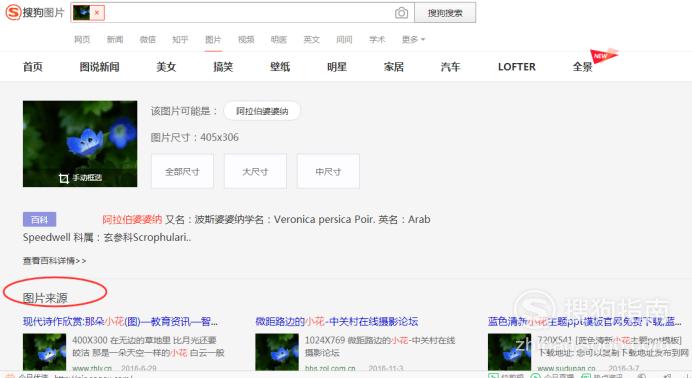
Task: Click the 搜狗搜索 search button
Action: 445,13
